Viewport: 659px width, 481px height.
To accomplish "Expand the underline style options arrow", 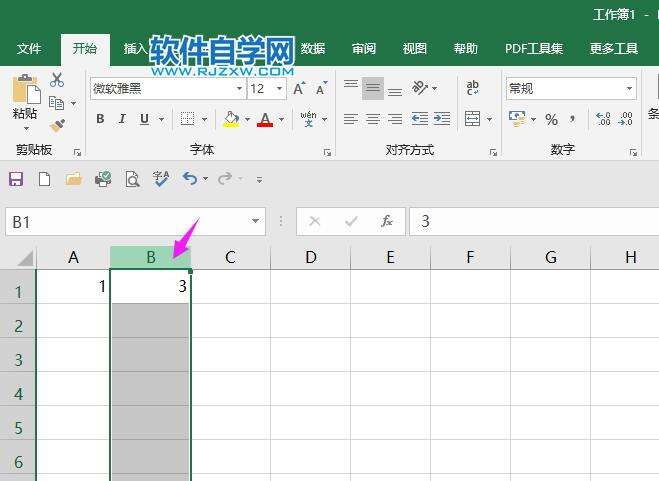I will 161,119.
